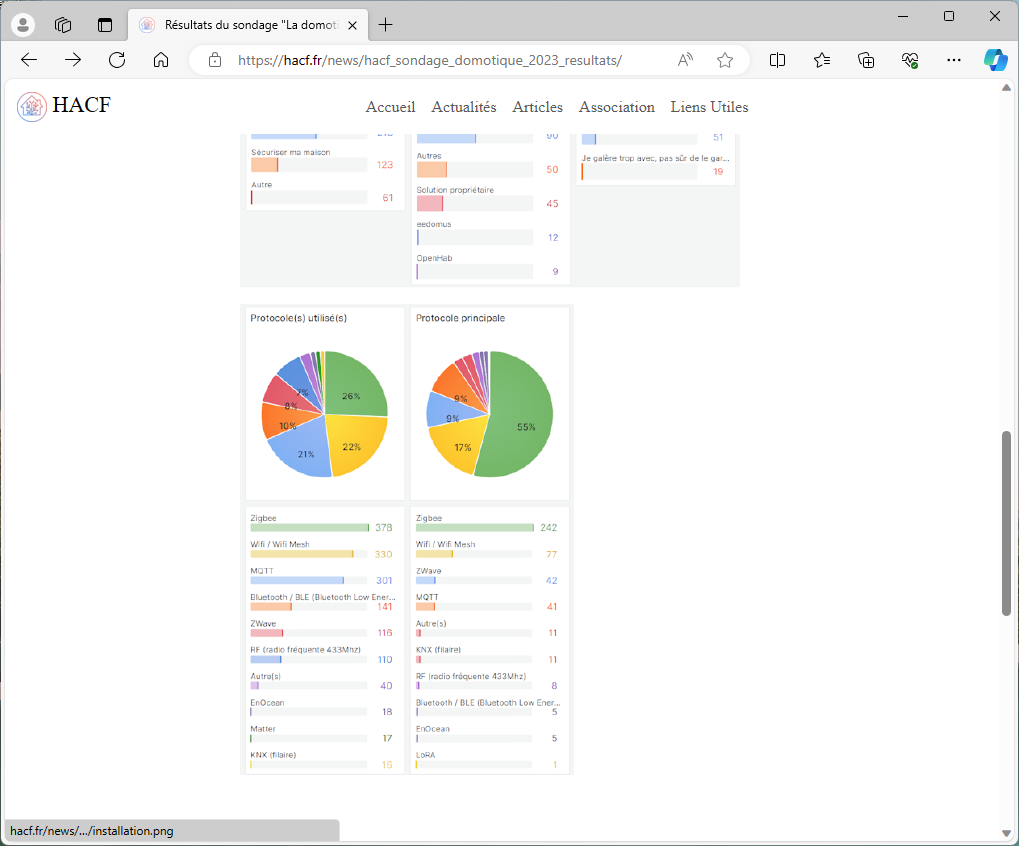Click the browser back arrow
The height and width of the screenshot is (846, 1019).
[29, 60]
